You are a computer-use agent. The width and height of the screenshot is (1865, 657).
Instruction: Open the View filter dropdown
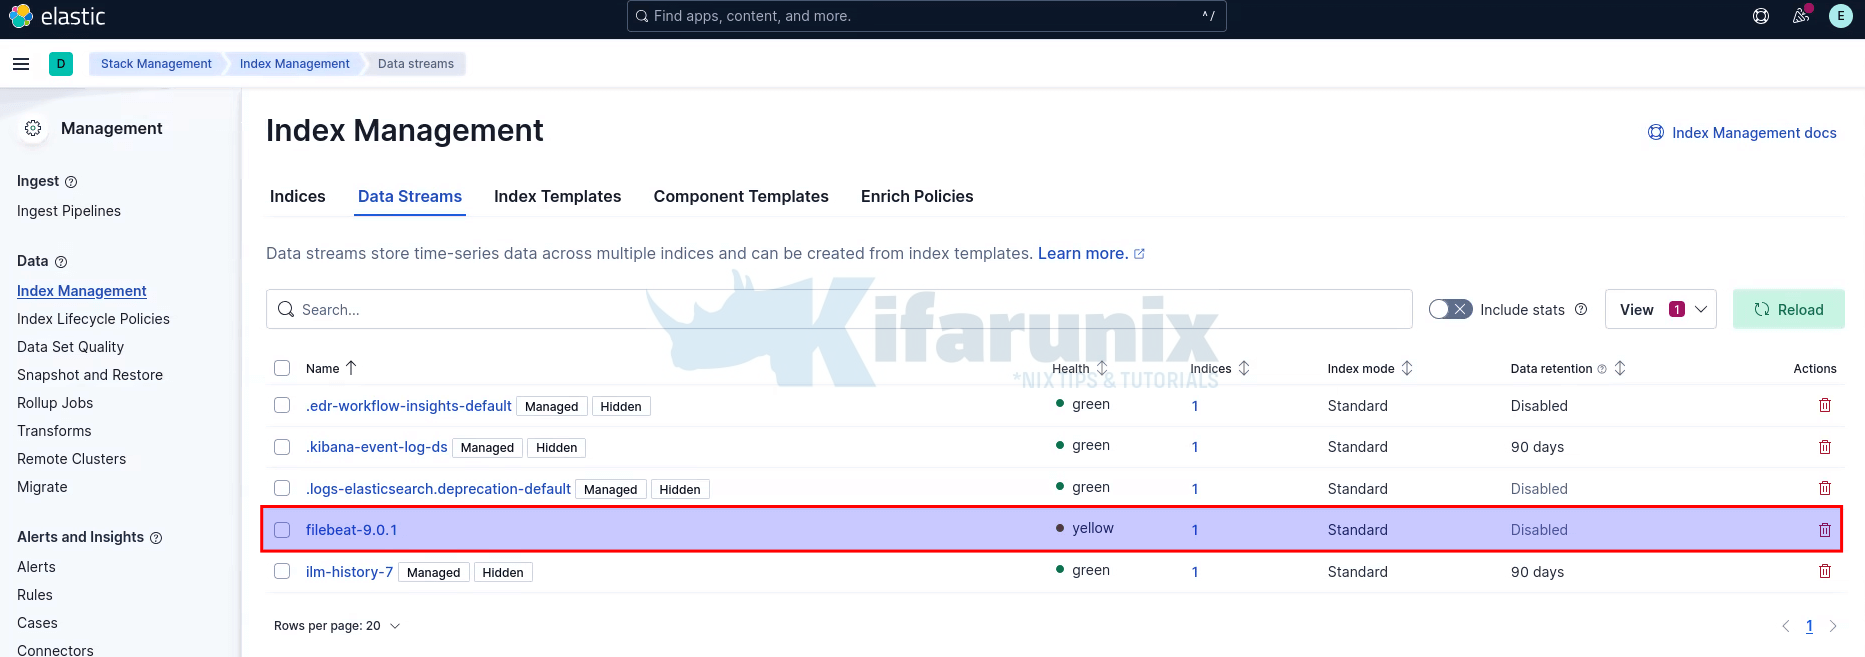[x=1660, y=310]
